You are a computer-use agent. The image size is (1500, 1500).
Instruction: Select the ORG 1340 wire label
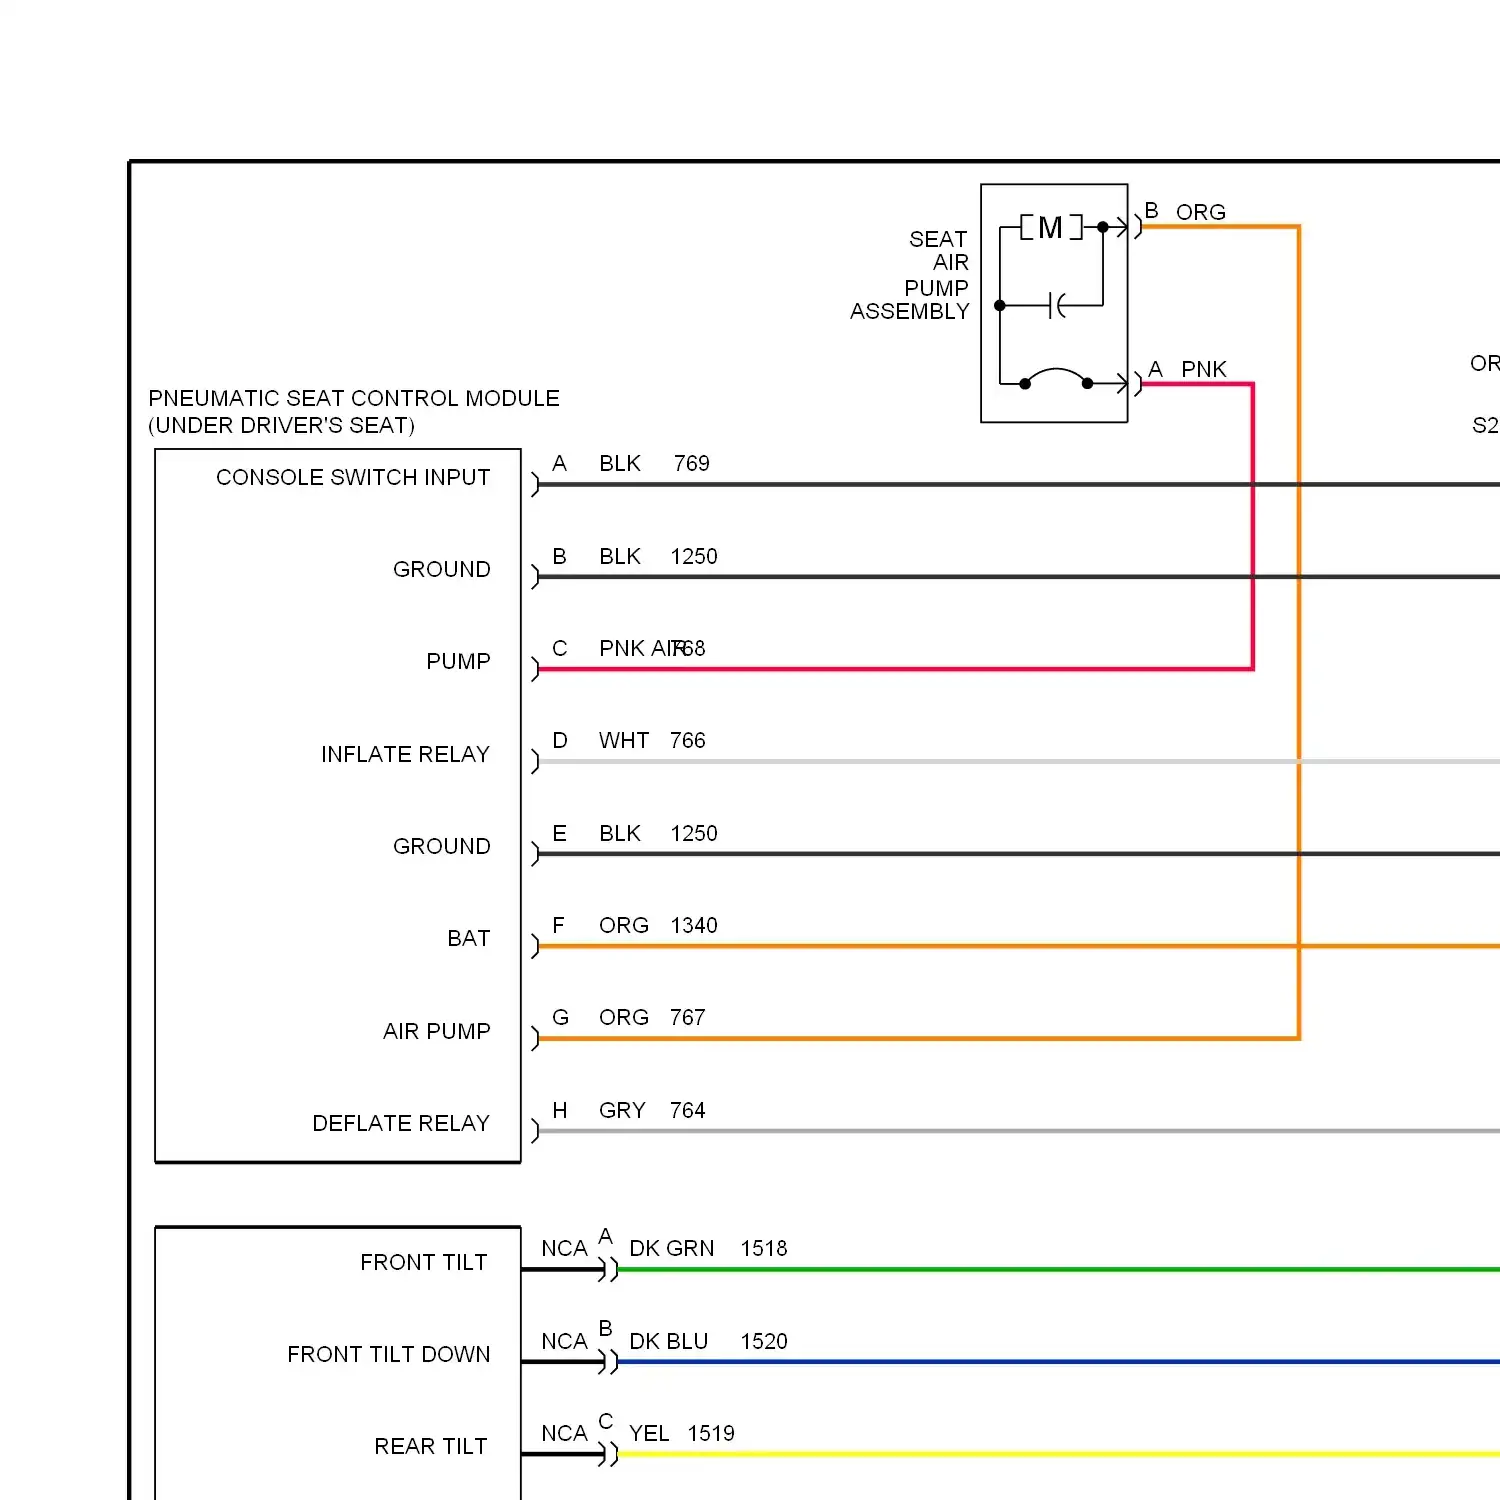click(658, 925)
